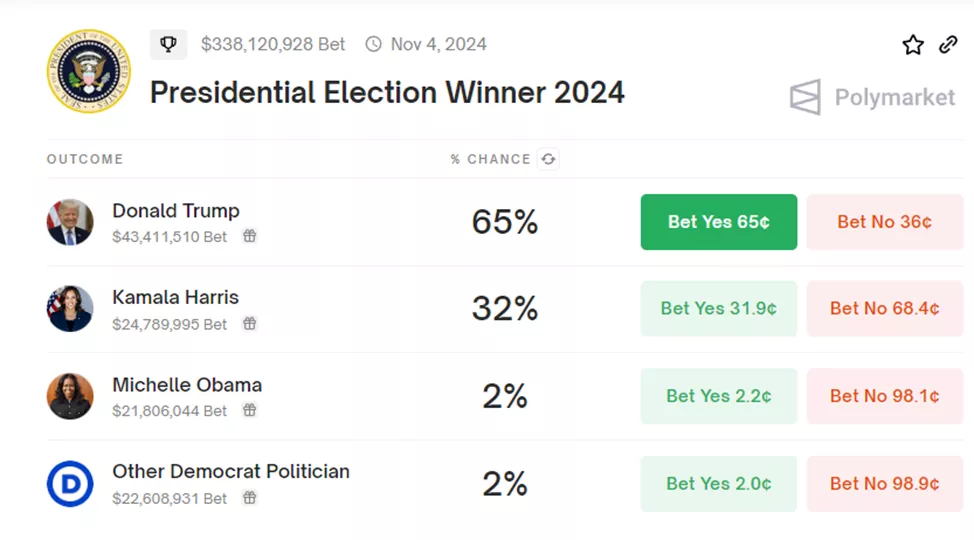Click the trophy icon badge

click(x=168, y=44)
